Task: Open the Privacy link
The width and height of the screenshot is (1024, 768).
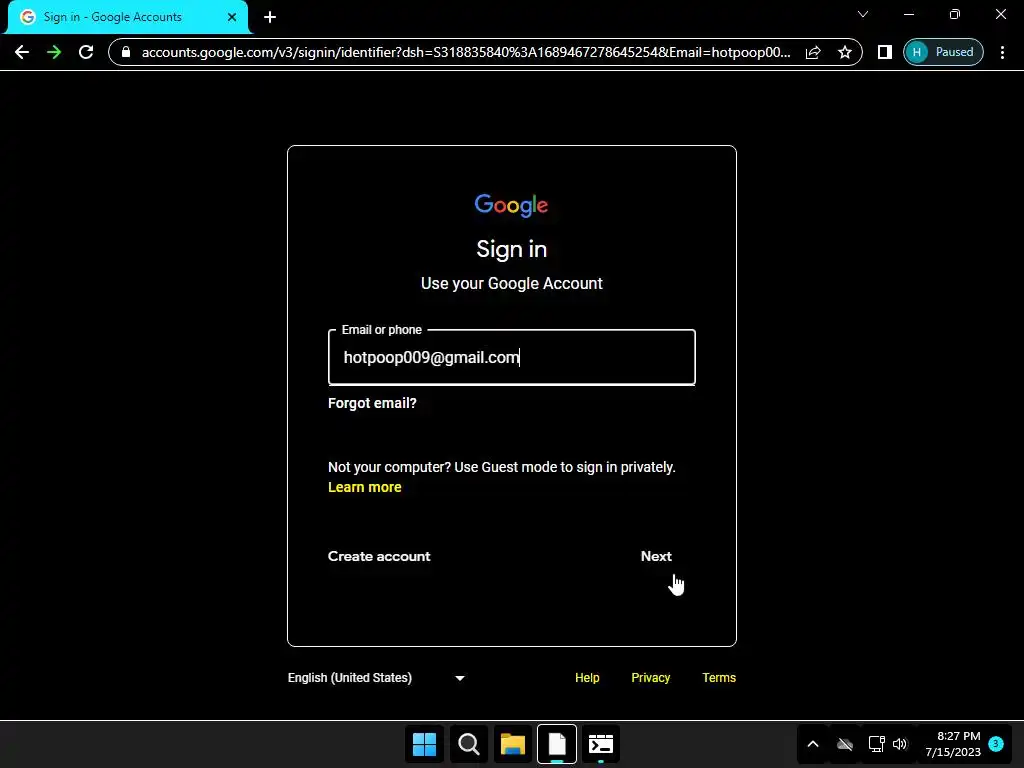Action: tap(650, 678)
